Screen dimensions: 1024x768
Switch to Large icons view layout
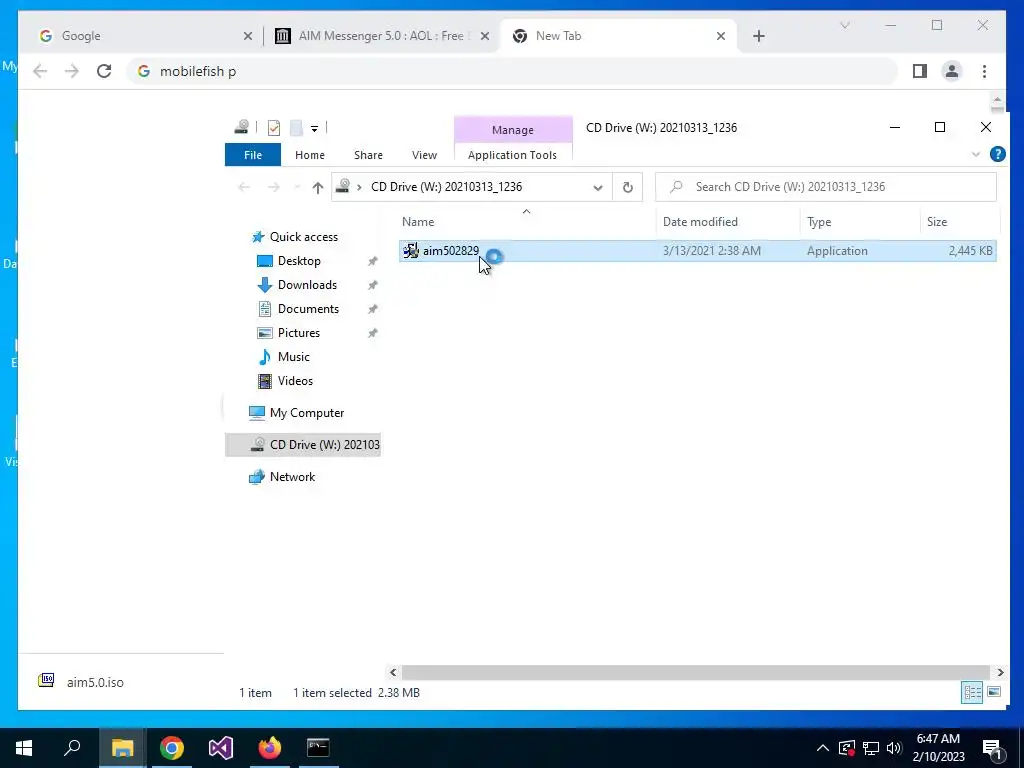pyautogui.click(x=994, y=692)
